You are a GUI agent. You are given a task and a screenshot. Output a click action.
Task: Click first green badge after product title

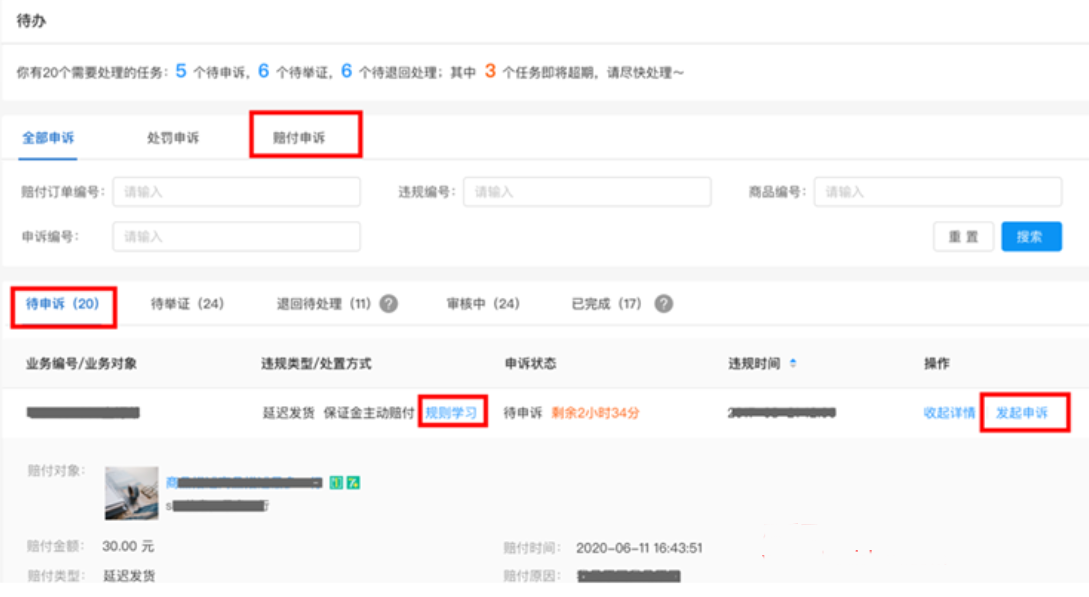pyautogui.click(x=337, y=483)
